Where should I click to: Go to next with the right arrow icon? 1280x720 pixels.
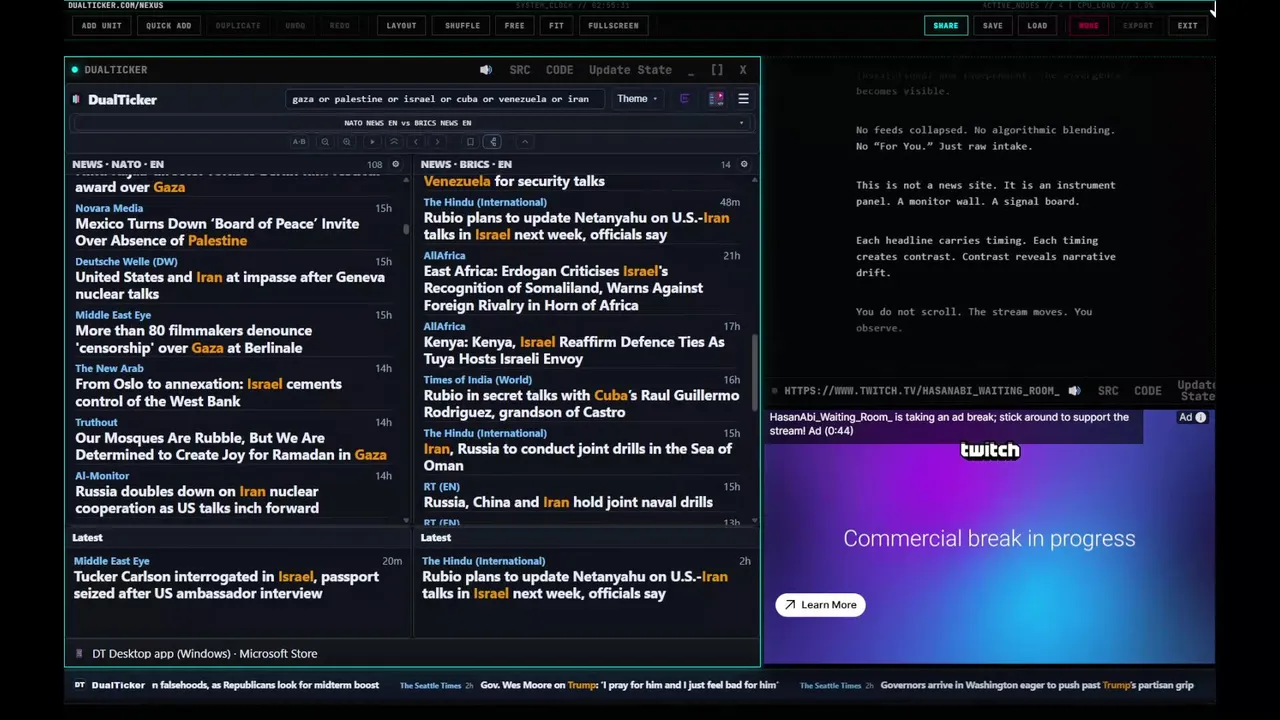click(437, 142)
